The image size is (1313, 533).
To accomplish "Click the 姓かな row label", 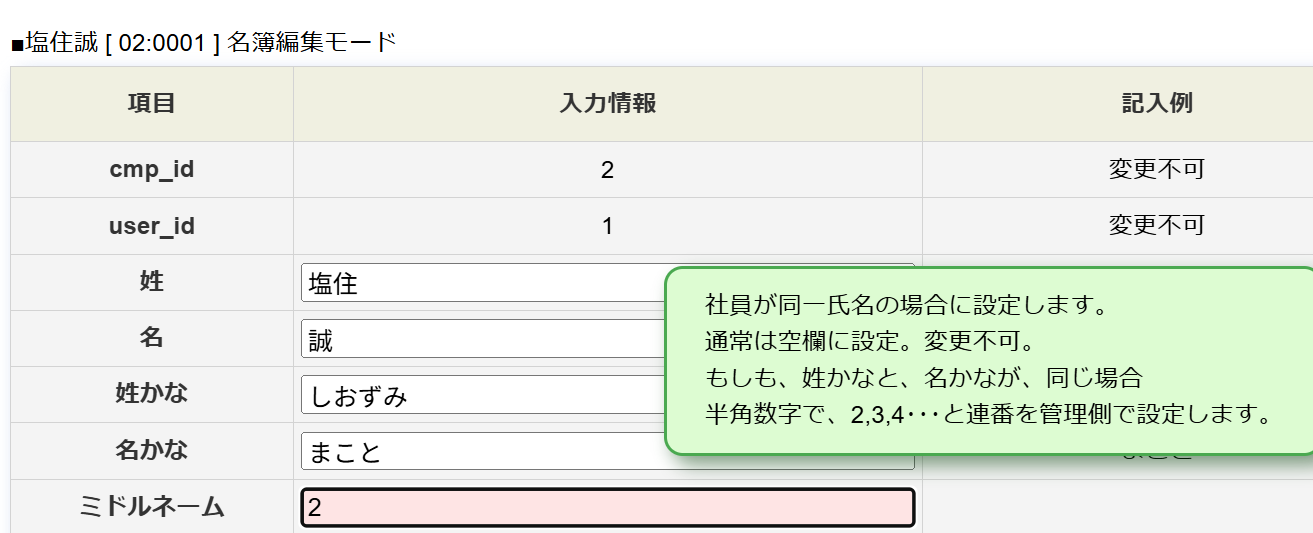I will click(x=152, y=393).
